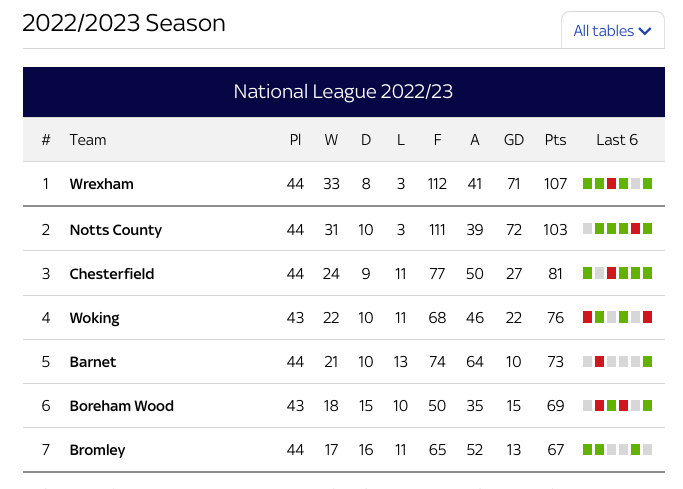Click the GD column header
Viewport: 683px width, 489px height.
tap(514, 140)
